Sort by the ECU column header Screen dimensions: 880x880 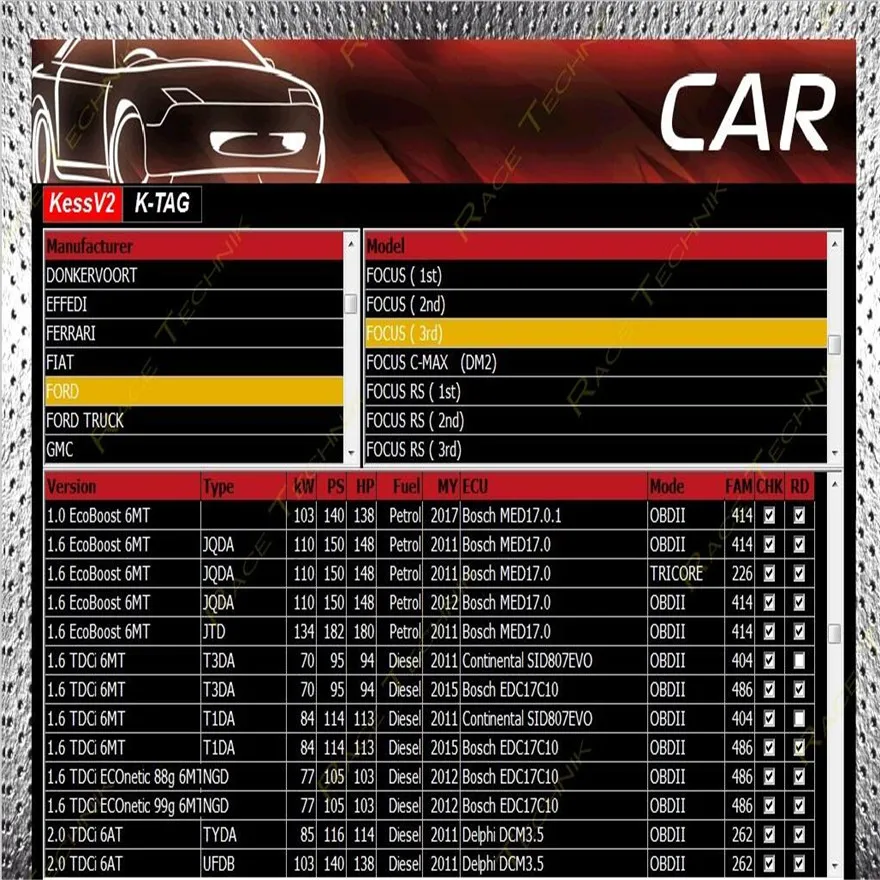tap(554, 486)
